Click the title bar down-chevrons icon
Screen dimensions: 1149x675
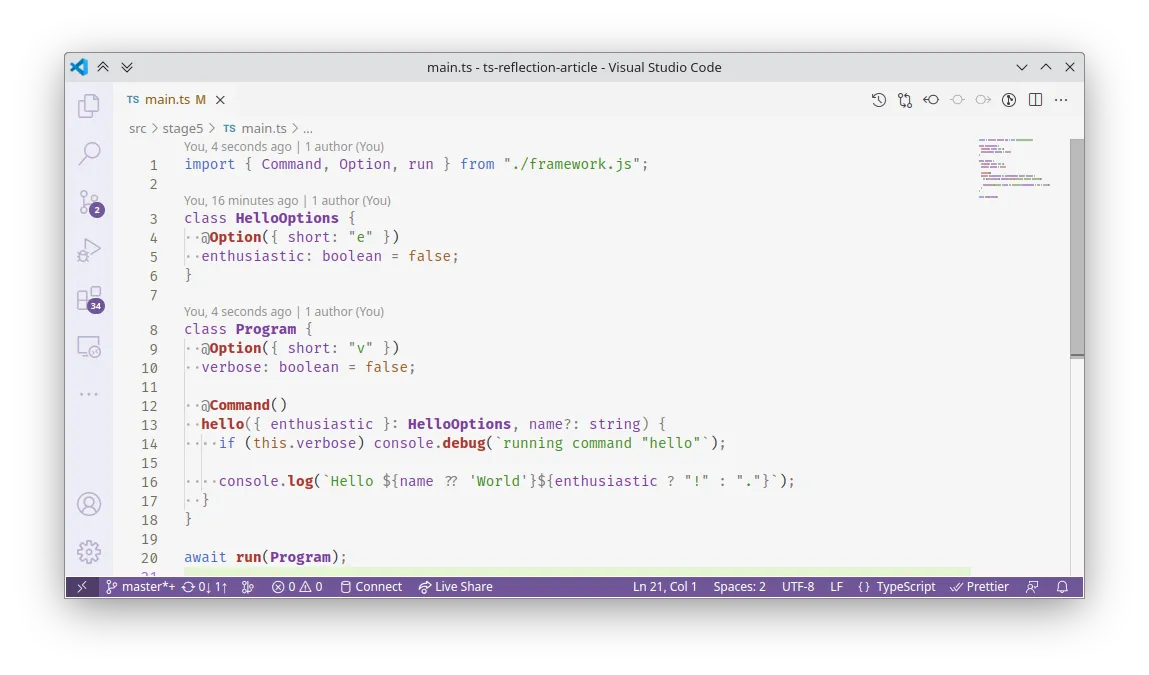click(127, 67)
